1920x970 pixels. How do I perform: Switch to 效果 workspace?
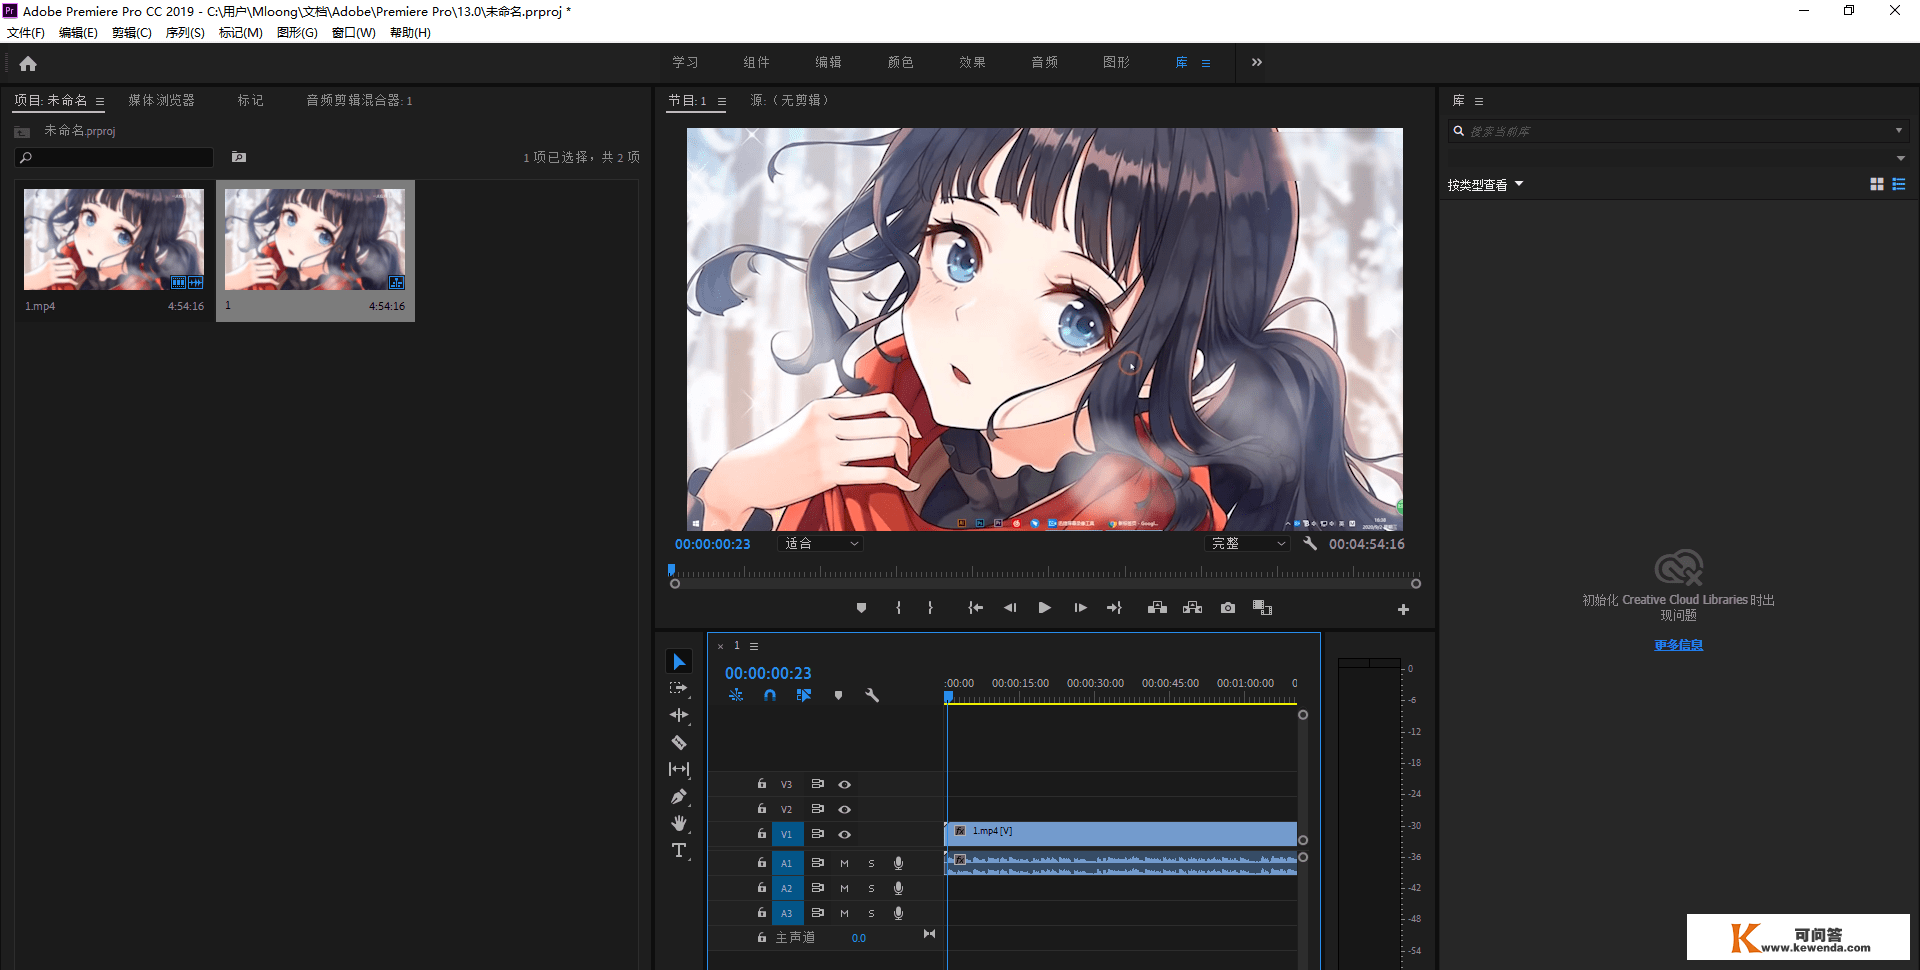(972, 62)
